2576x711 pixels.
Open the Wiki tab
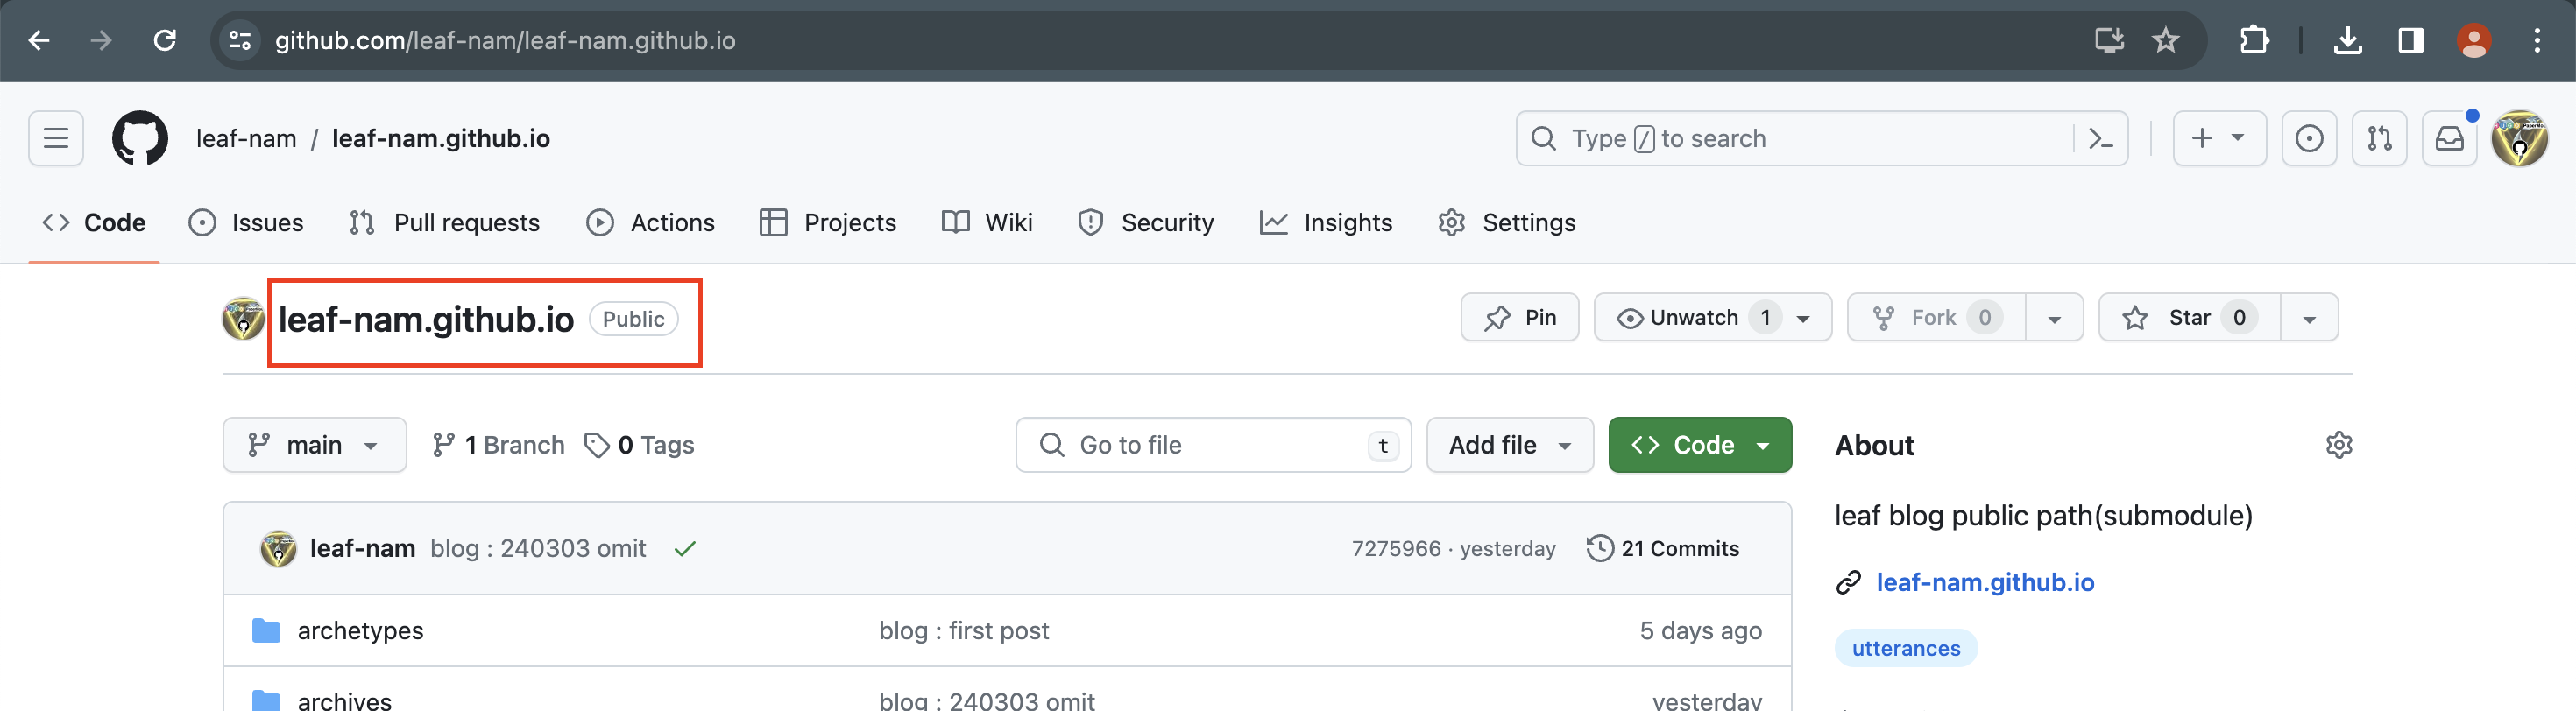(x=987, y=222)
